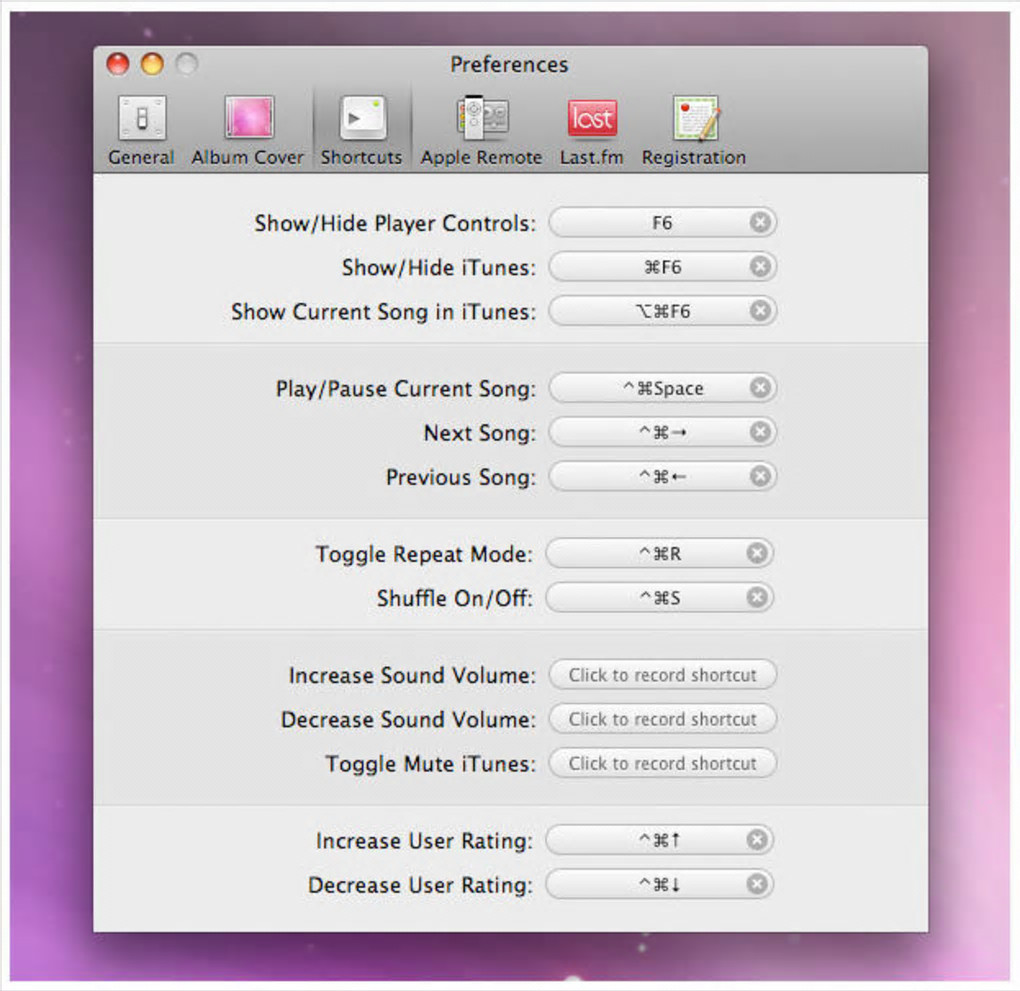Close the Preferences window
Viewport: 1020px width, 991px height.
click(x=118, y=65)
